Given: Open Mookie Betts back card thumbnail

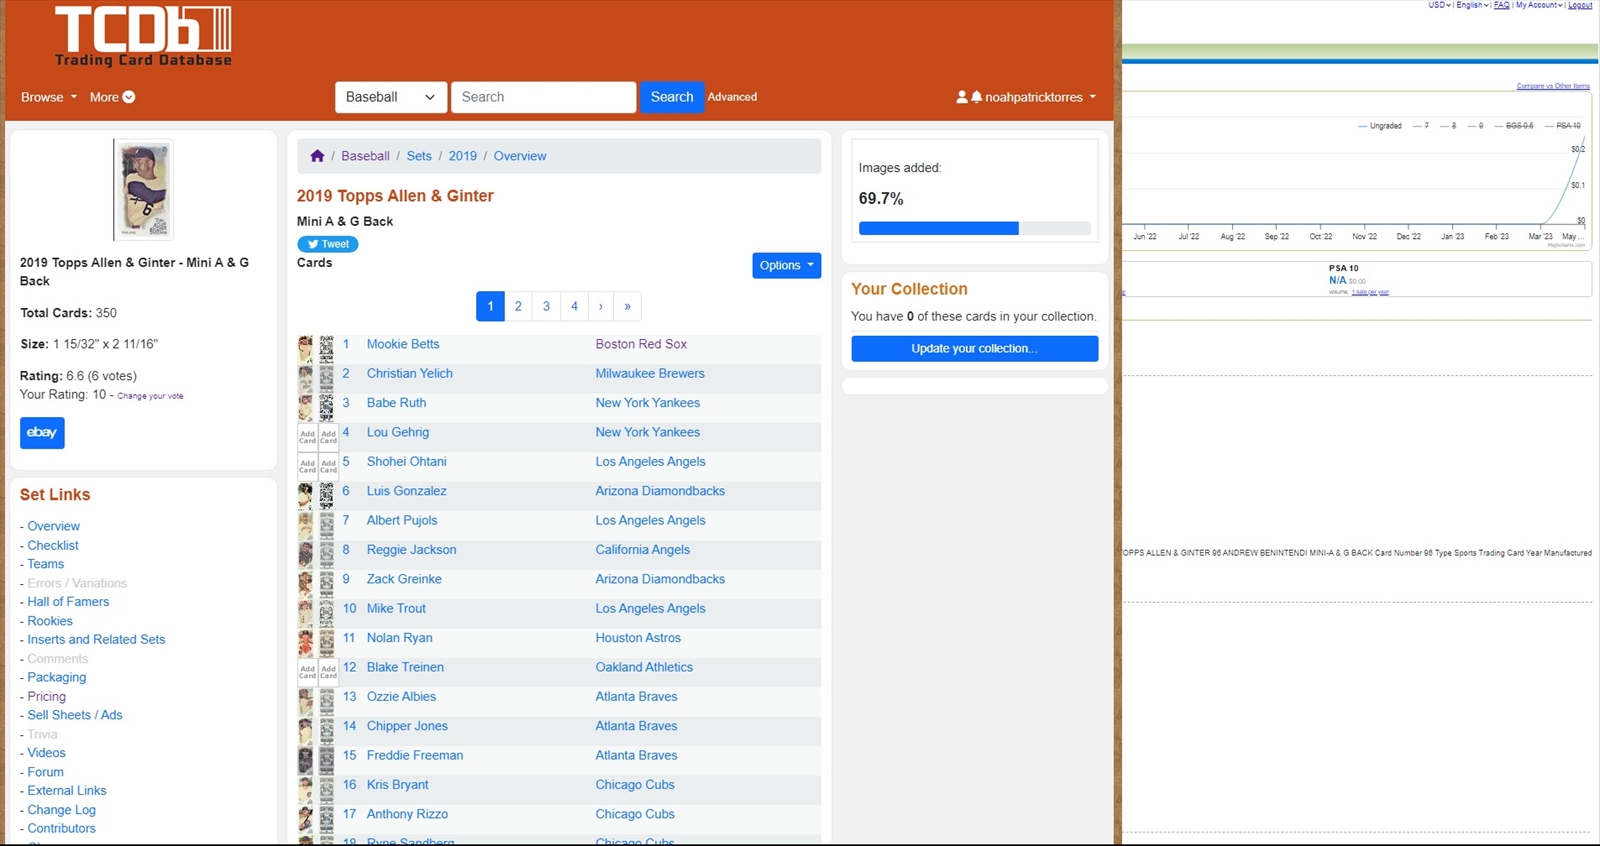Looking at the screenshot, I should click(326, 349).
